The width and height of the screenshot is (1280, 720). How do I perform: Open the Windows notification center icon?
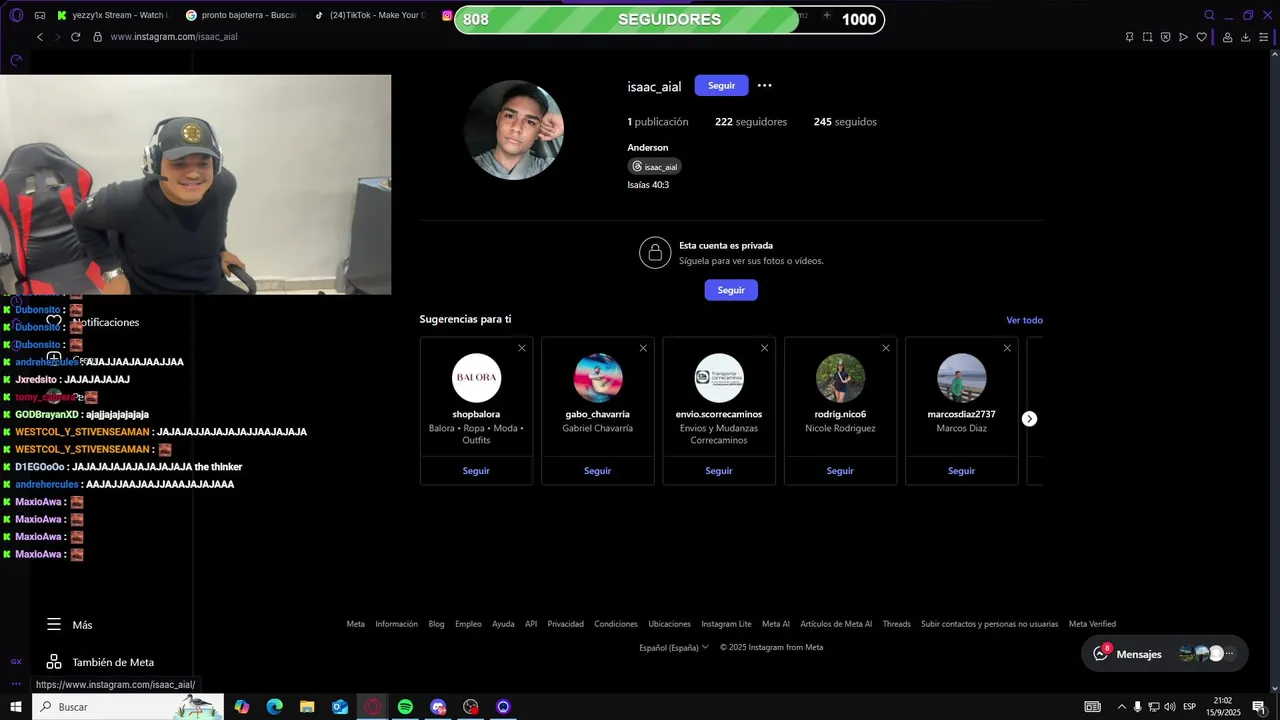pos(1259,707)
